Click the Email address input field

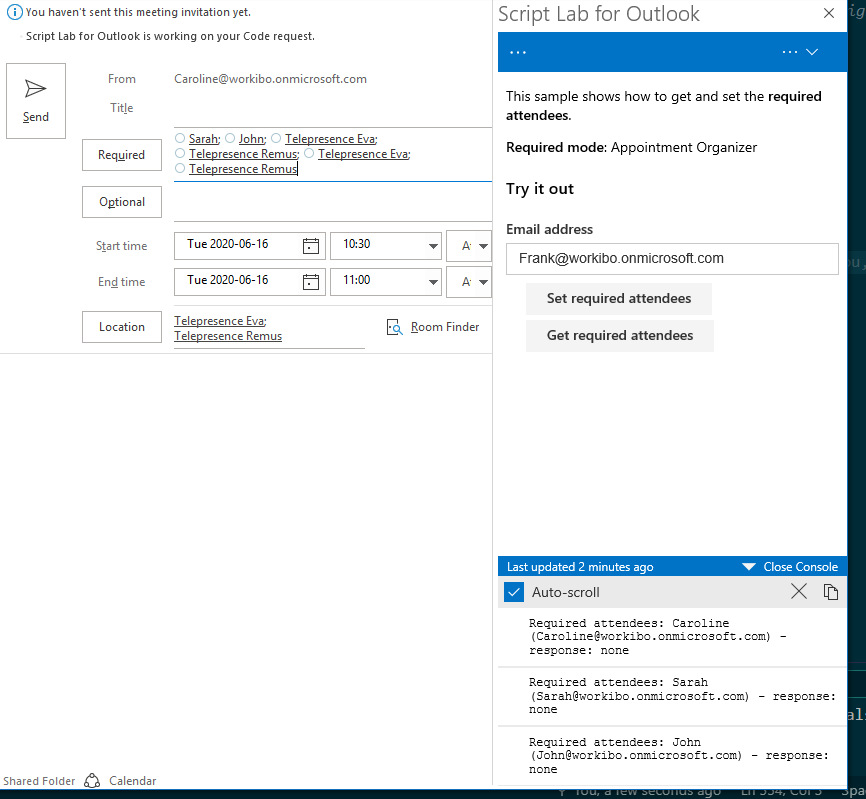[671, 258]
